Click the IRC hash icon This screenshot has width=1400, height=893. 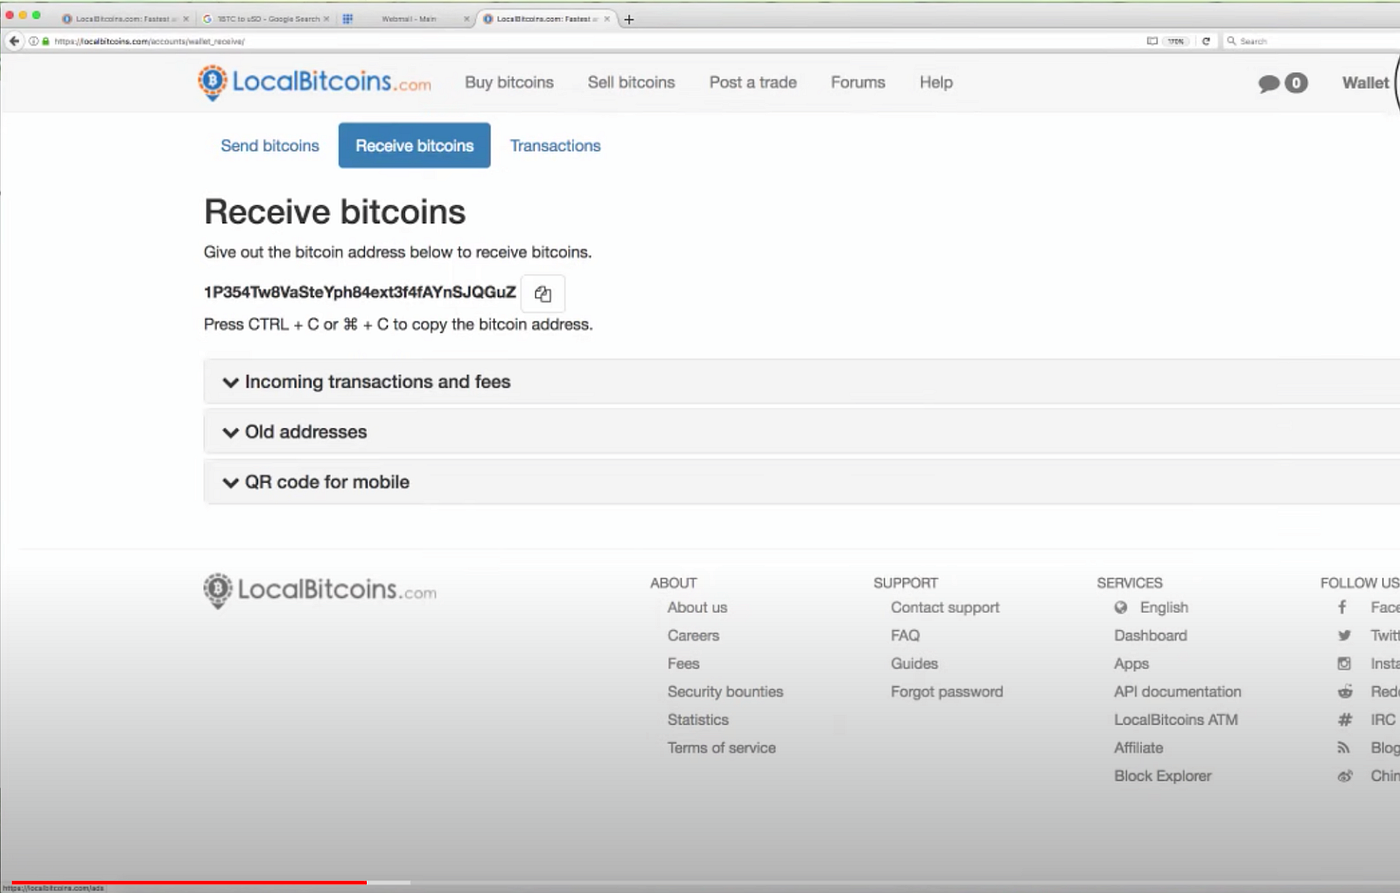1345,719
